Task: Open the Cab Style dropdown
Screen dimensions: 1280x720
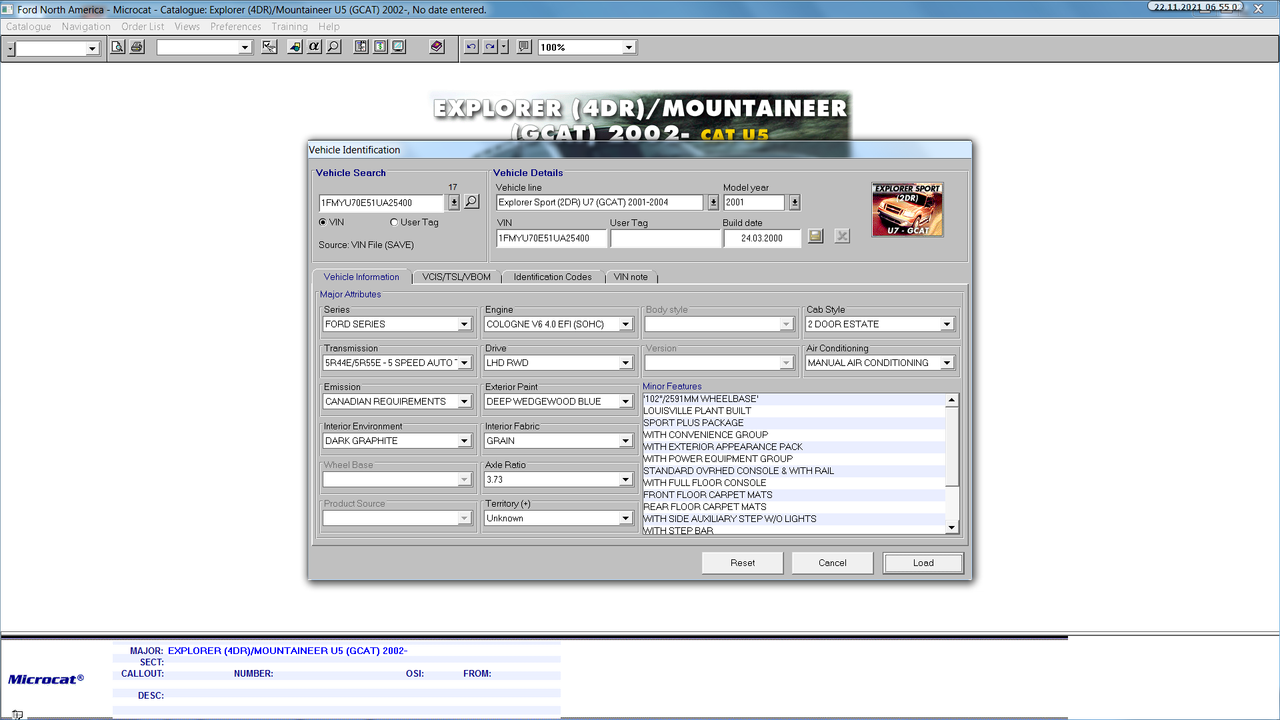Action: (x=947, y=324)
